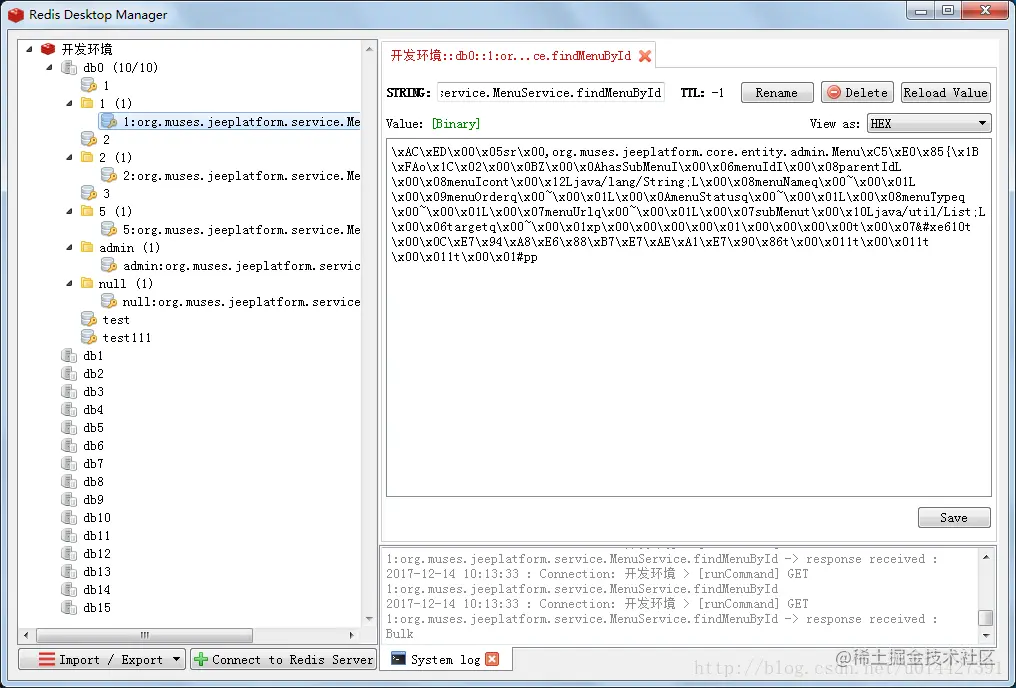Click the System log console icon

tap(398, 659)
